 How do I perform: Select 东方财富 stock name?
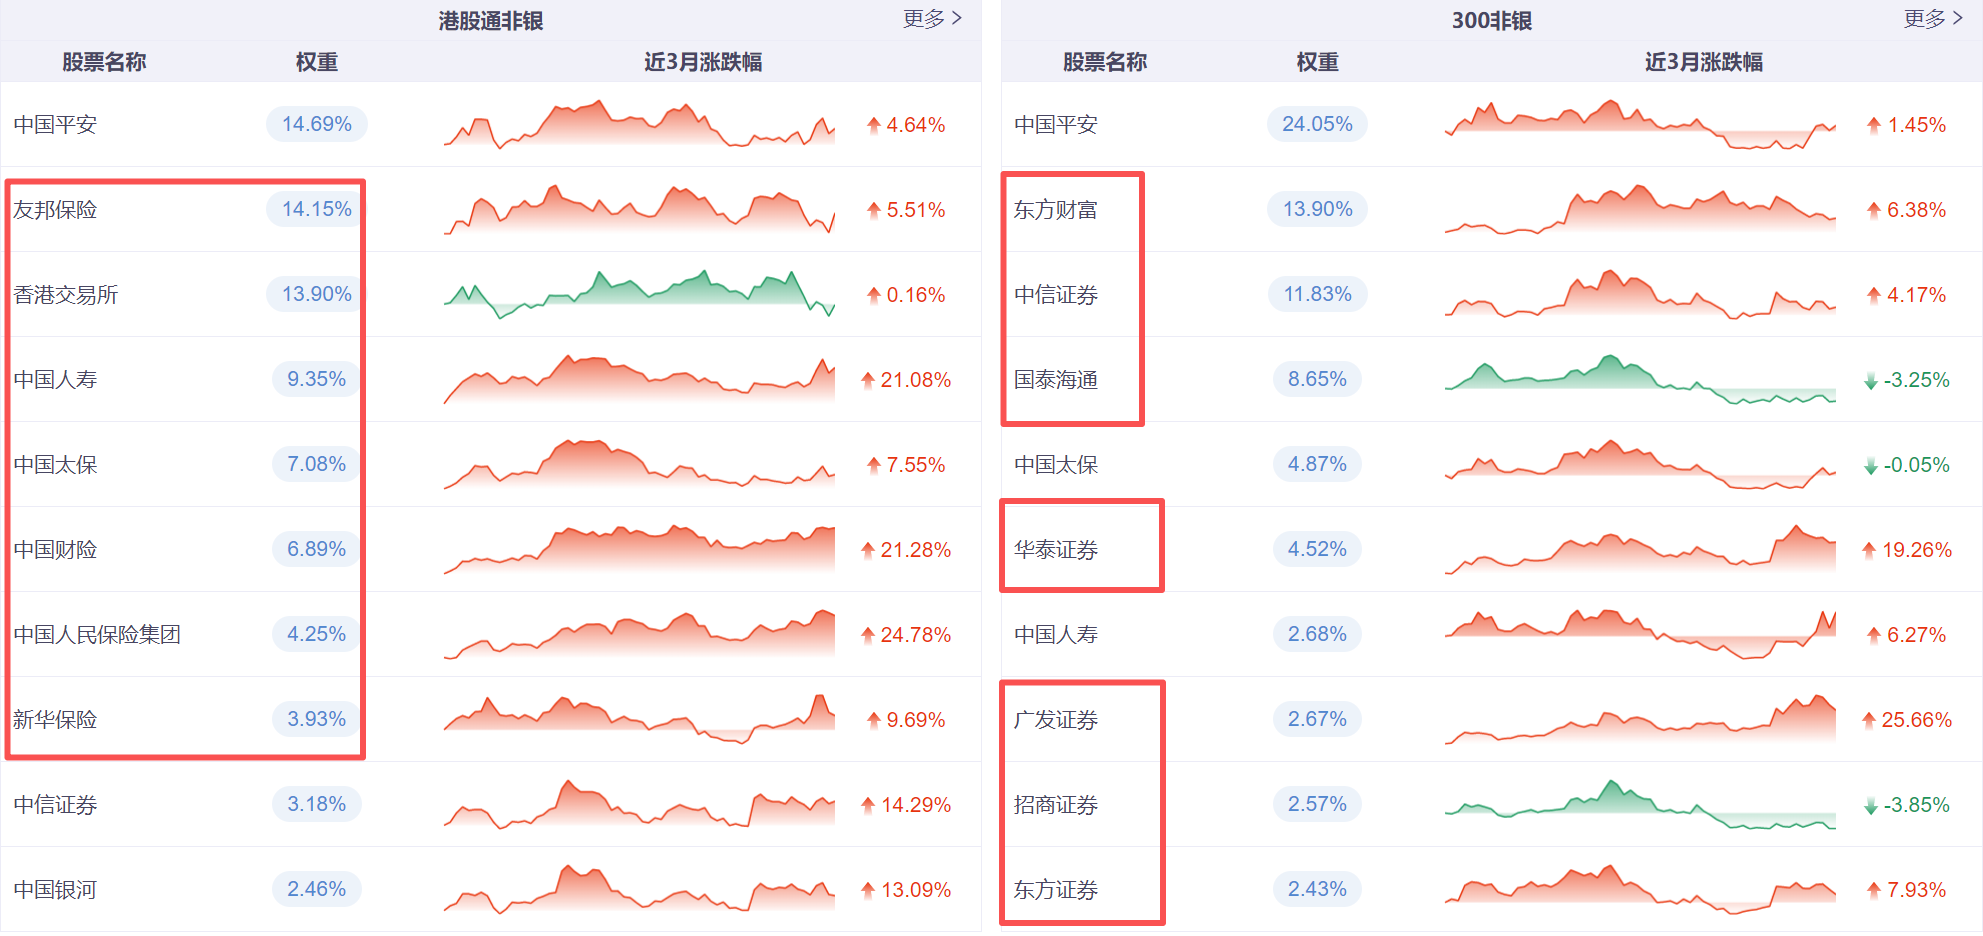click(1056, 210)
